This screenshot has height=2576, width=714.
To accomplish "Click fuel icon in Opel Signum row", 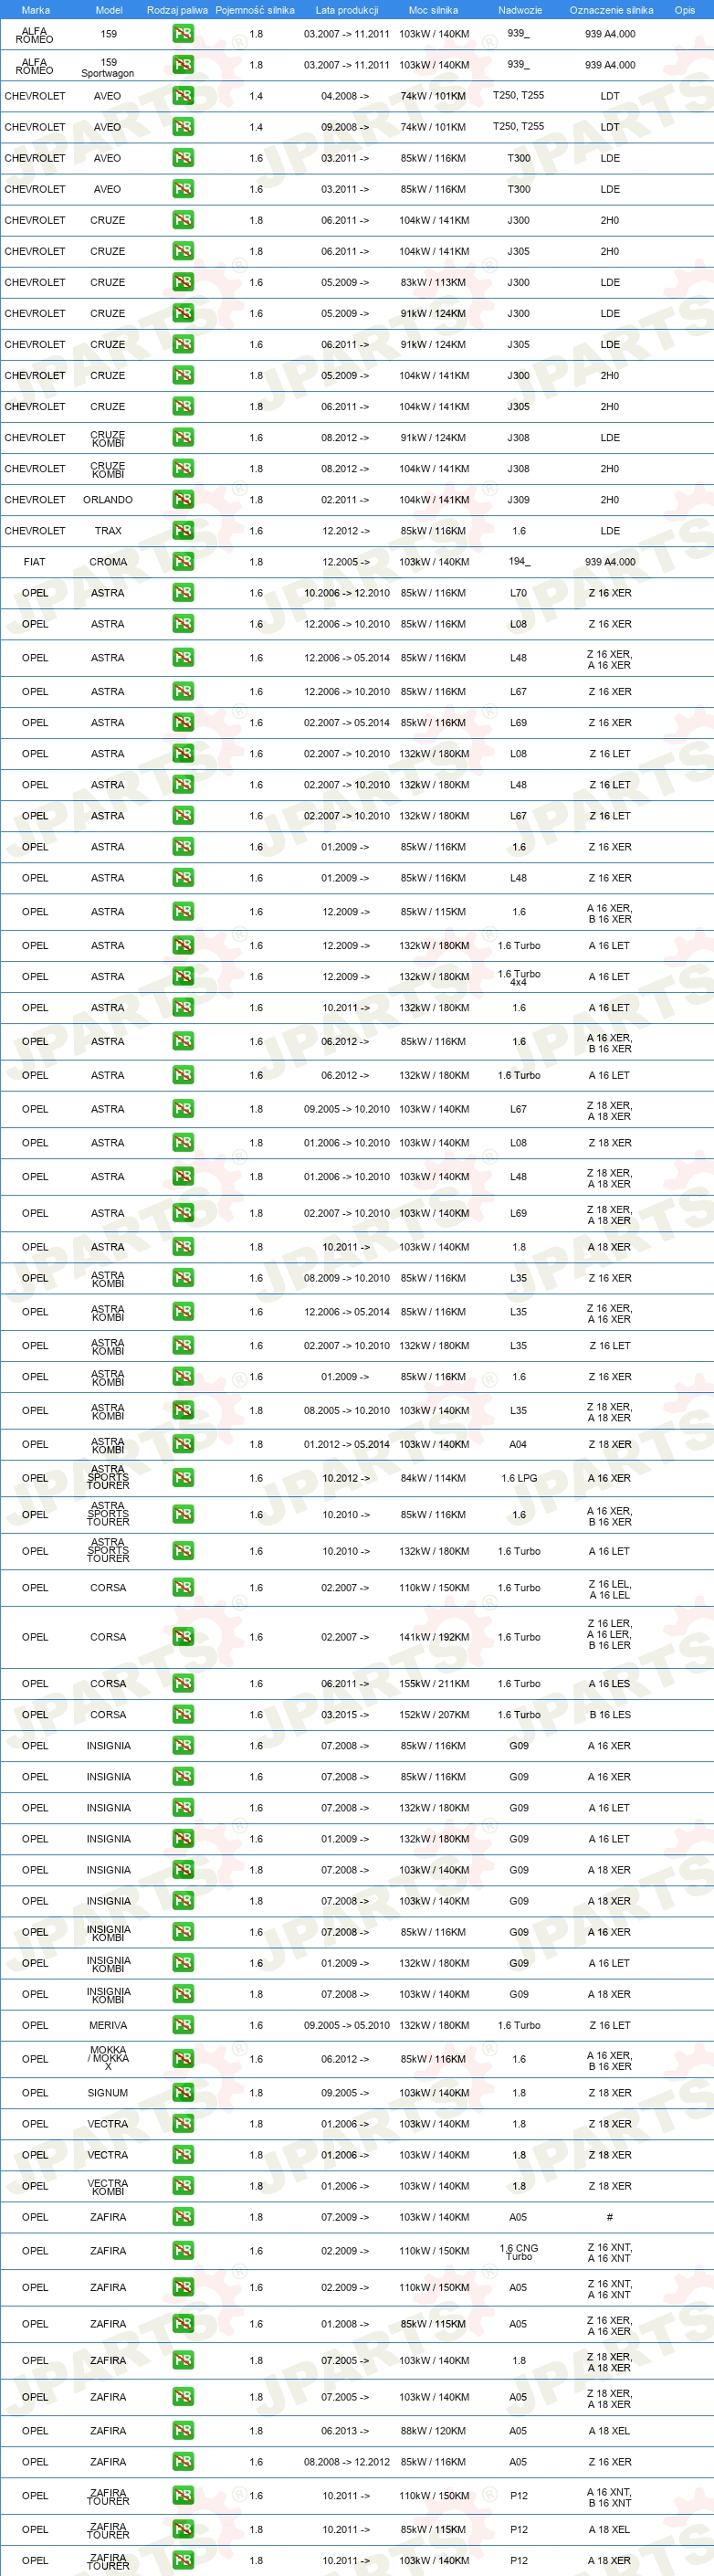I will tap(183, 2093).
